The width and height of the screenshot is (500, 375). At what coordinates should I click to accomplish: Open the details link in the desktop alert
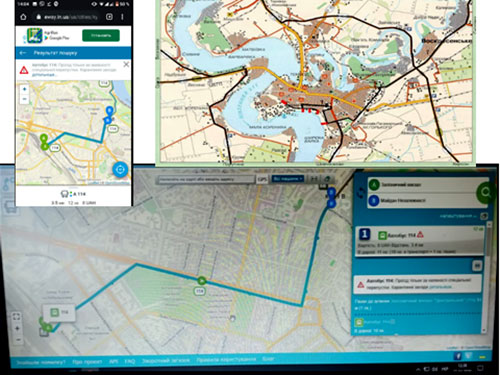pos(441,287)
